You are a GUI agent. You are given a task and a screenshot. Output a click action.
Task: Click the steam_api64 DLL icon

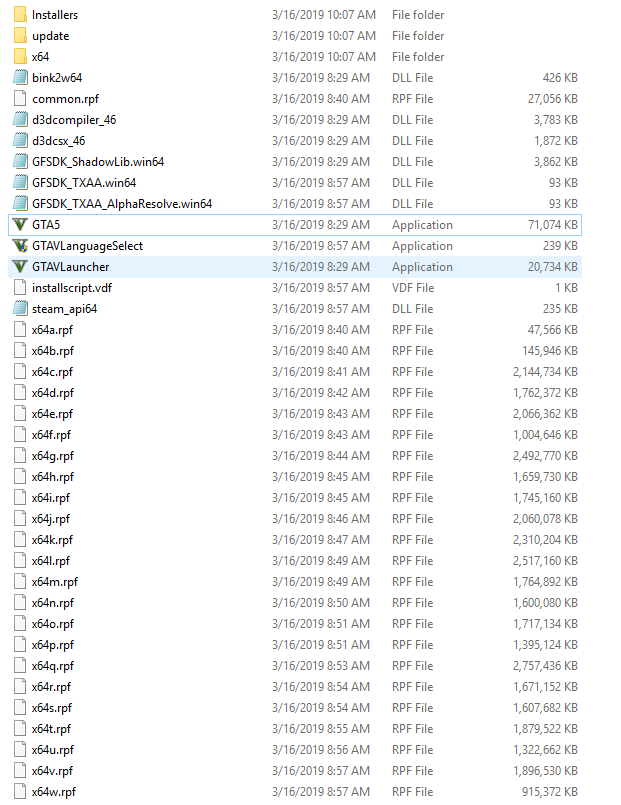pyautogui.click(x=20, y=309)
